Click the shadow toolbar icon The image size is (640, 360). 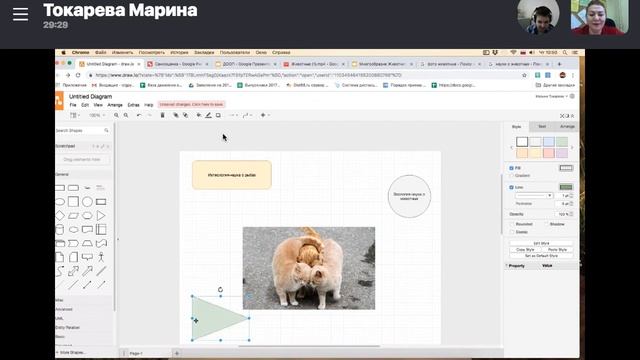pos(218,116)
